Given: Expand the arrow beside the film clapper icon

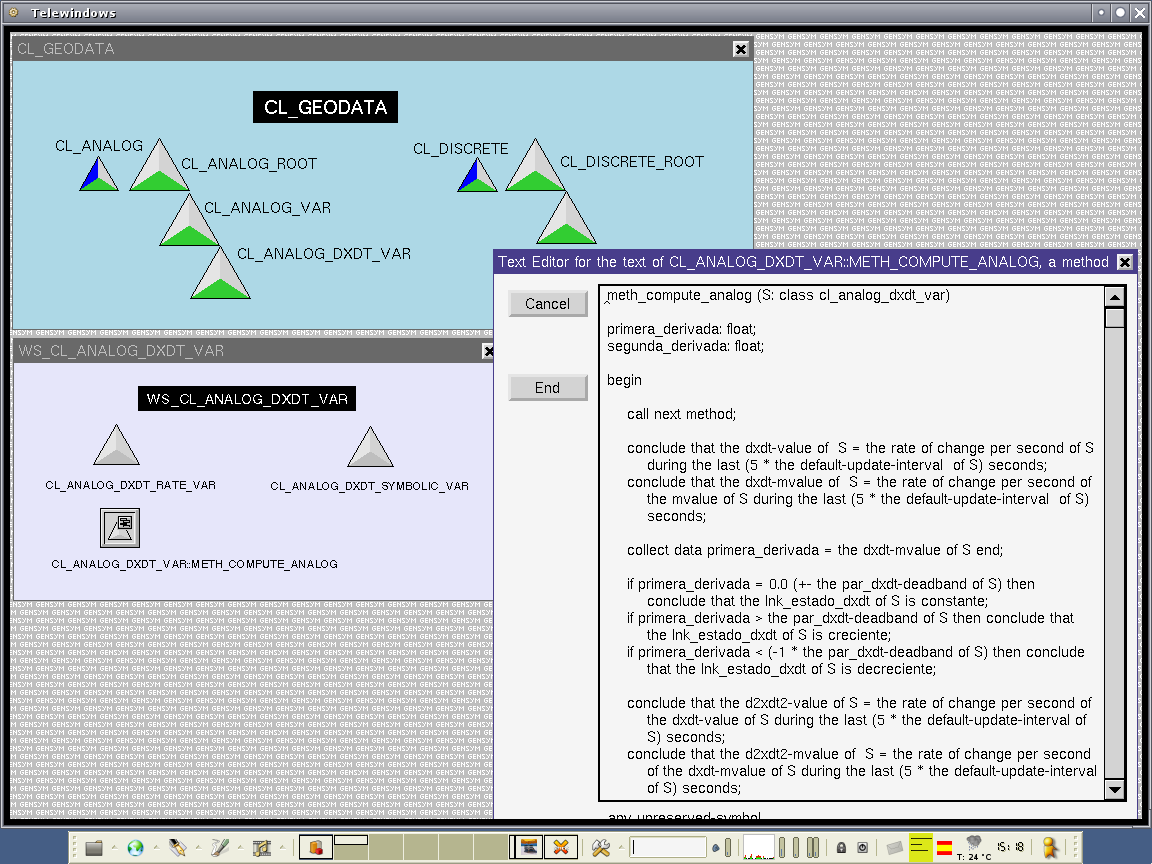Looking at the screenshot, I should 283,847.
